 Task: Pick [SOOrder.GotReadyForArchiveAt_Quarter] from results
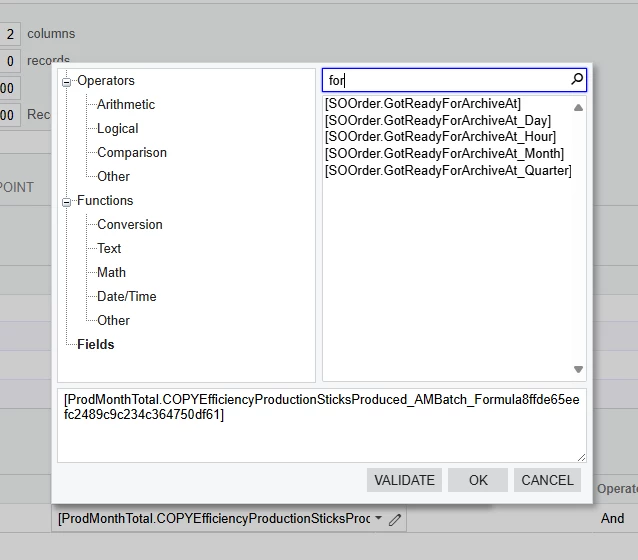pyautogui.click(x=448, y=171)
